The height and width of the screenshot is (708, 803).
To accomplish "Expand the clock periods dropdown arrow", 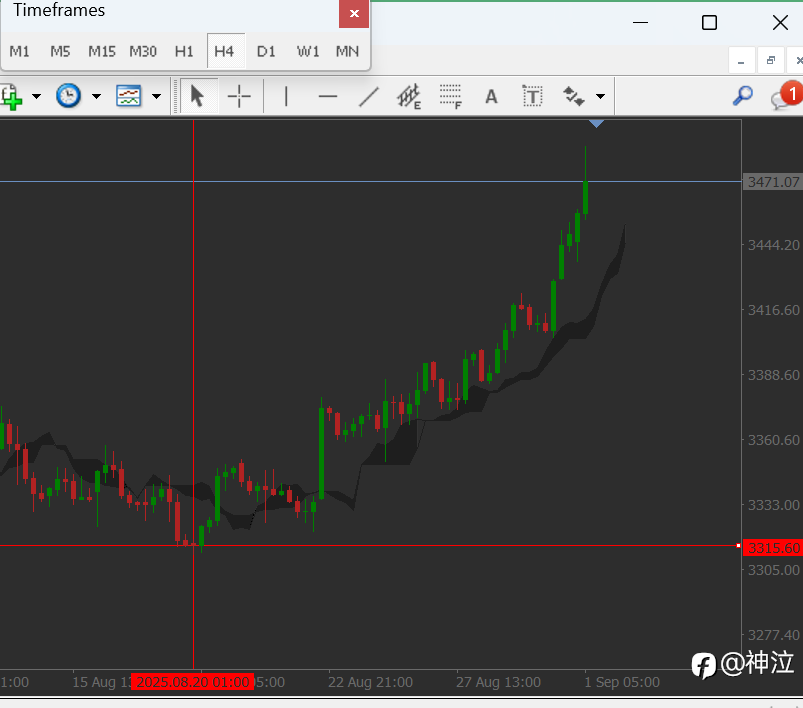I will point(96,96).
